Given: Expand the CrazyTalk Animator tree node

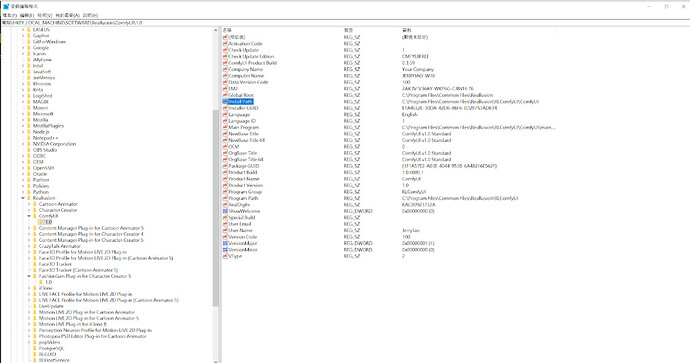Looking at the screenshot, I should (x=29, y=246).
